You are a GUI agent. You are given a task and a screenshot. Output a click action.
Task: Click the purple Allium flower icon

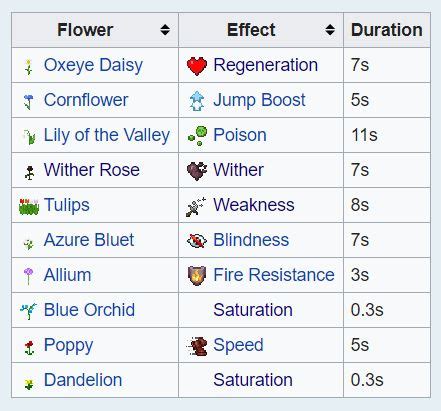29,276
